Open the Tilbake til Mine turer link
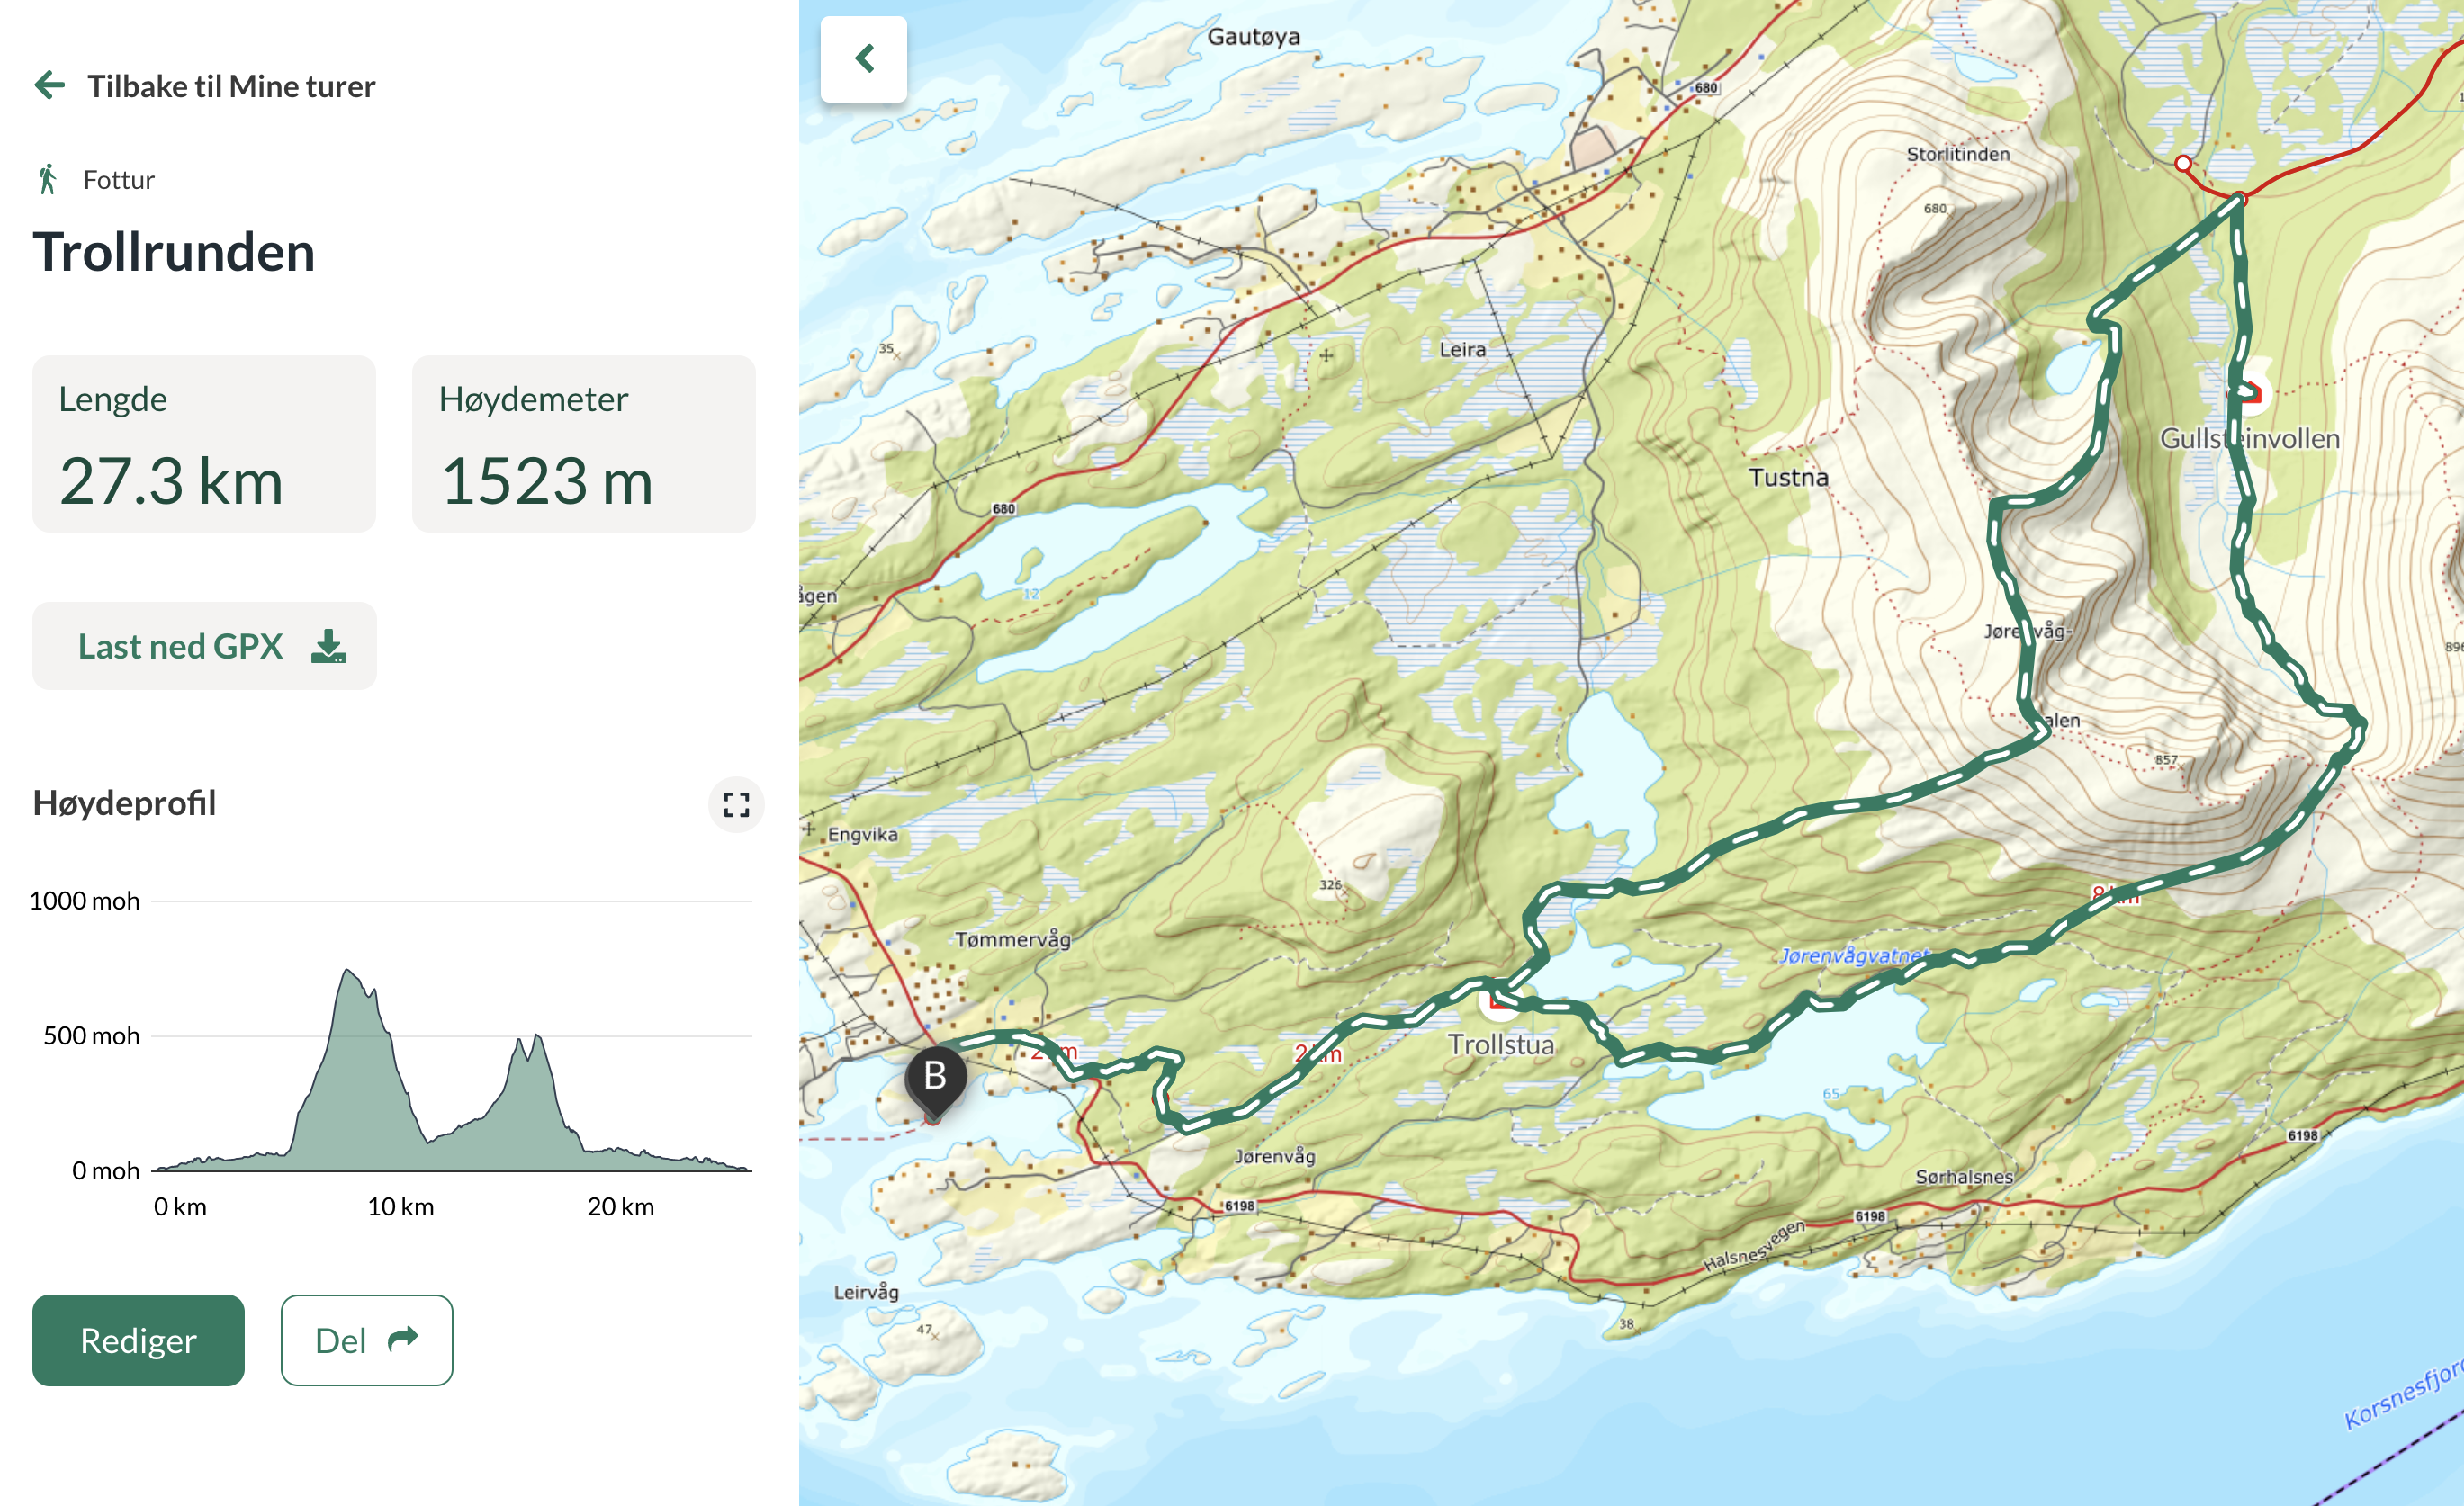The width and height of the screenshot is (2464, 1506). click(230, 86)
